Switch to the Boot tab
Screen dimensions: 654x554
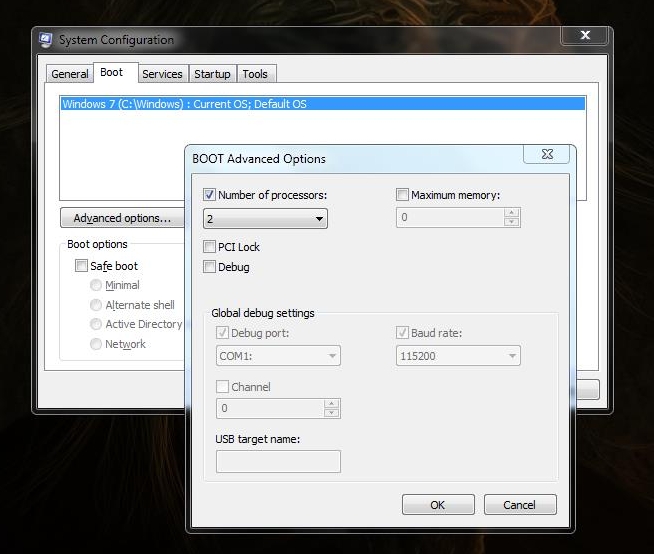[x=116, y=73]
